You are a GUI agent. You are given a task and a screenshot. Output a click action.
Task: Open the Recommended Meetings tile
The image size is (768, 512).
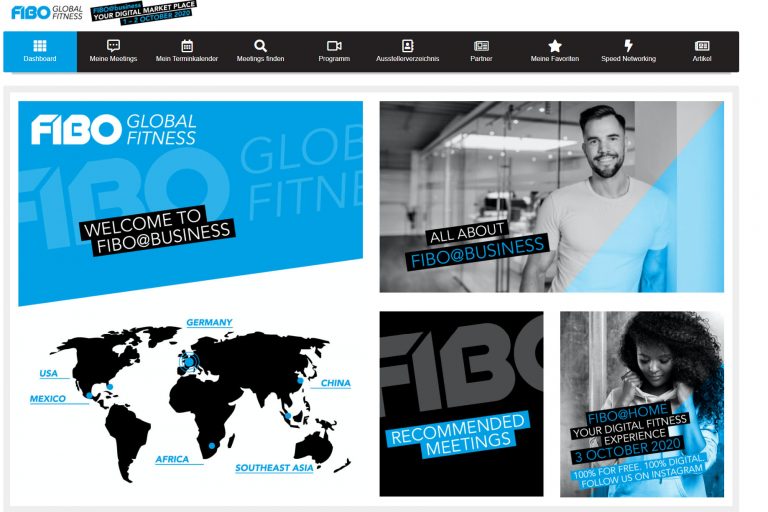coord(461,403)
